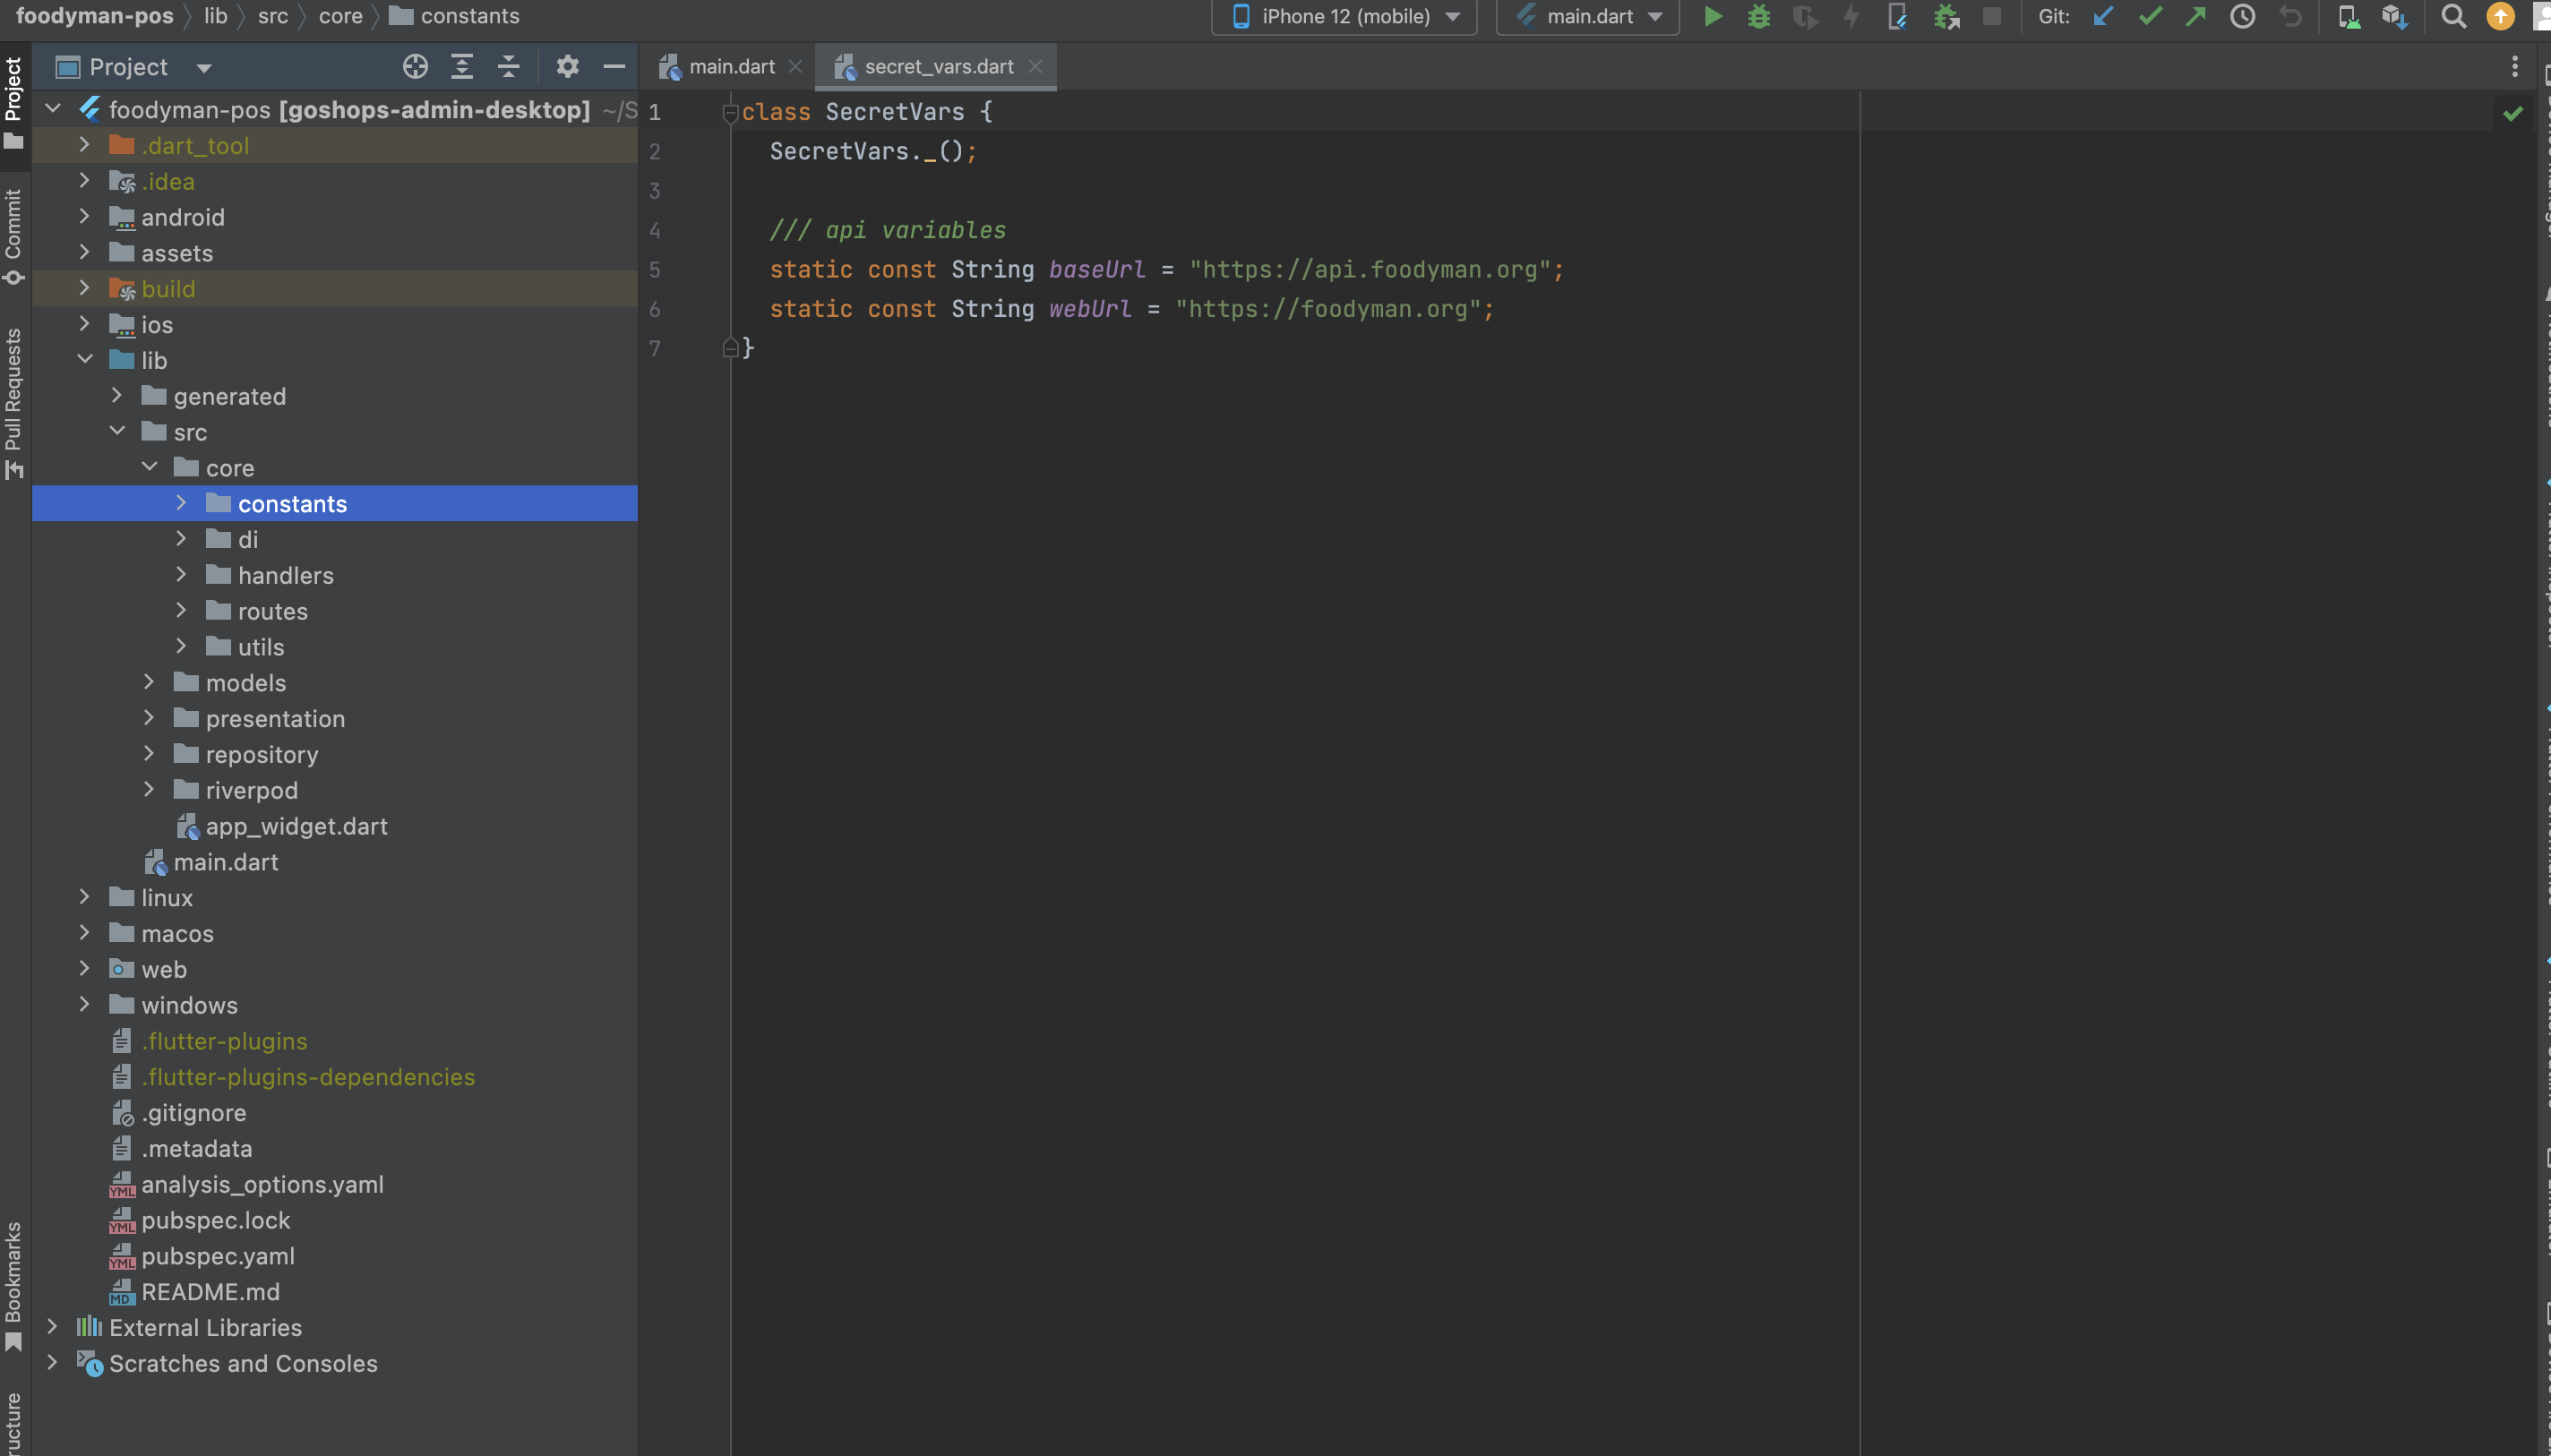Expand the riverpod folder
Screen dimensions: 2551x1456
(149, 789)
